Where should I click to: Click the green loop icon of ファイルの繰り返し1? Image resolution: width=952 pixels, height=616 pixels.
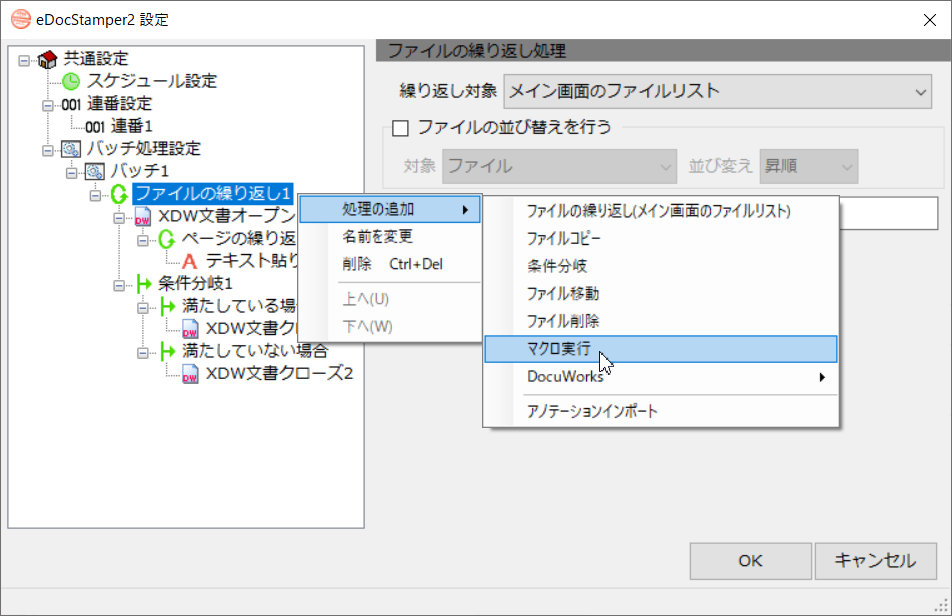118,194
